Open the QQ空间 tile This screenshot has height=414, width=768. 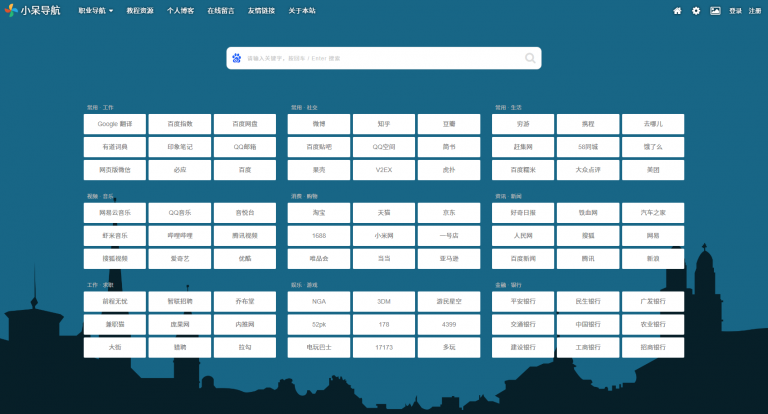click(384, 147)
